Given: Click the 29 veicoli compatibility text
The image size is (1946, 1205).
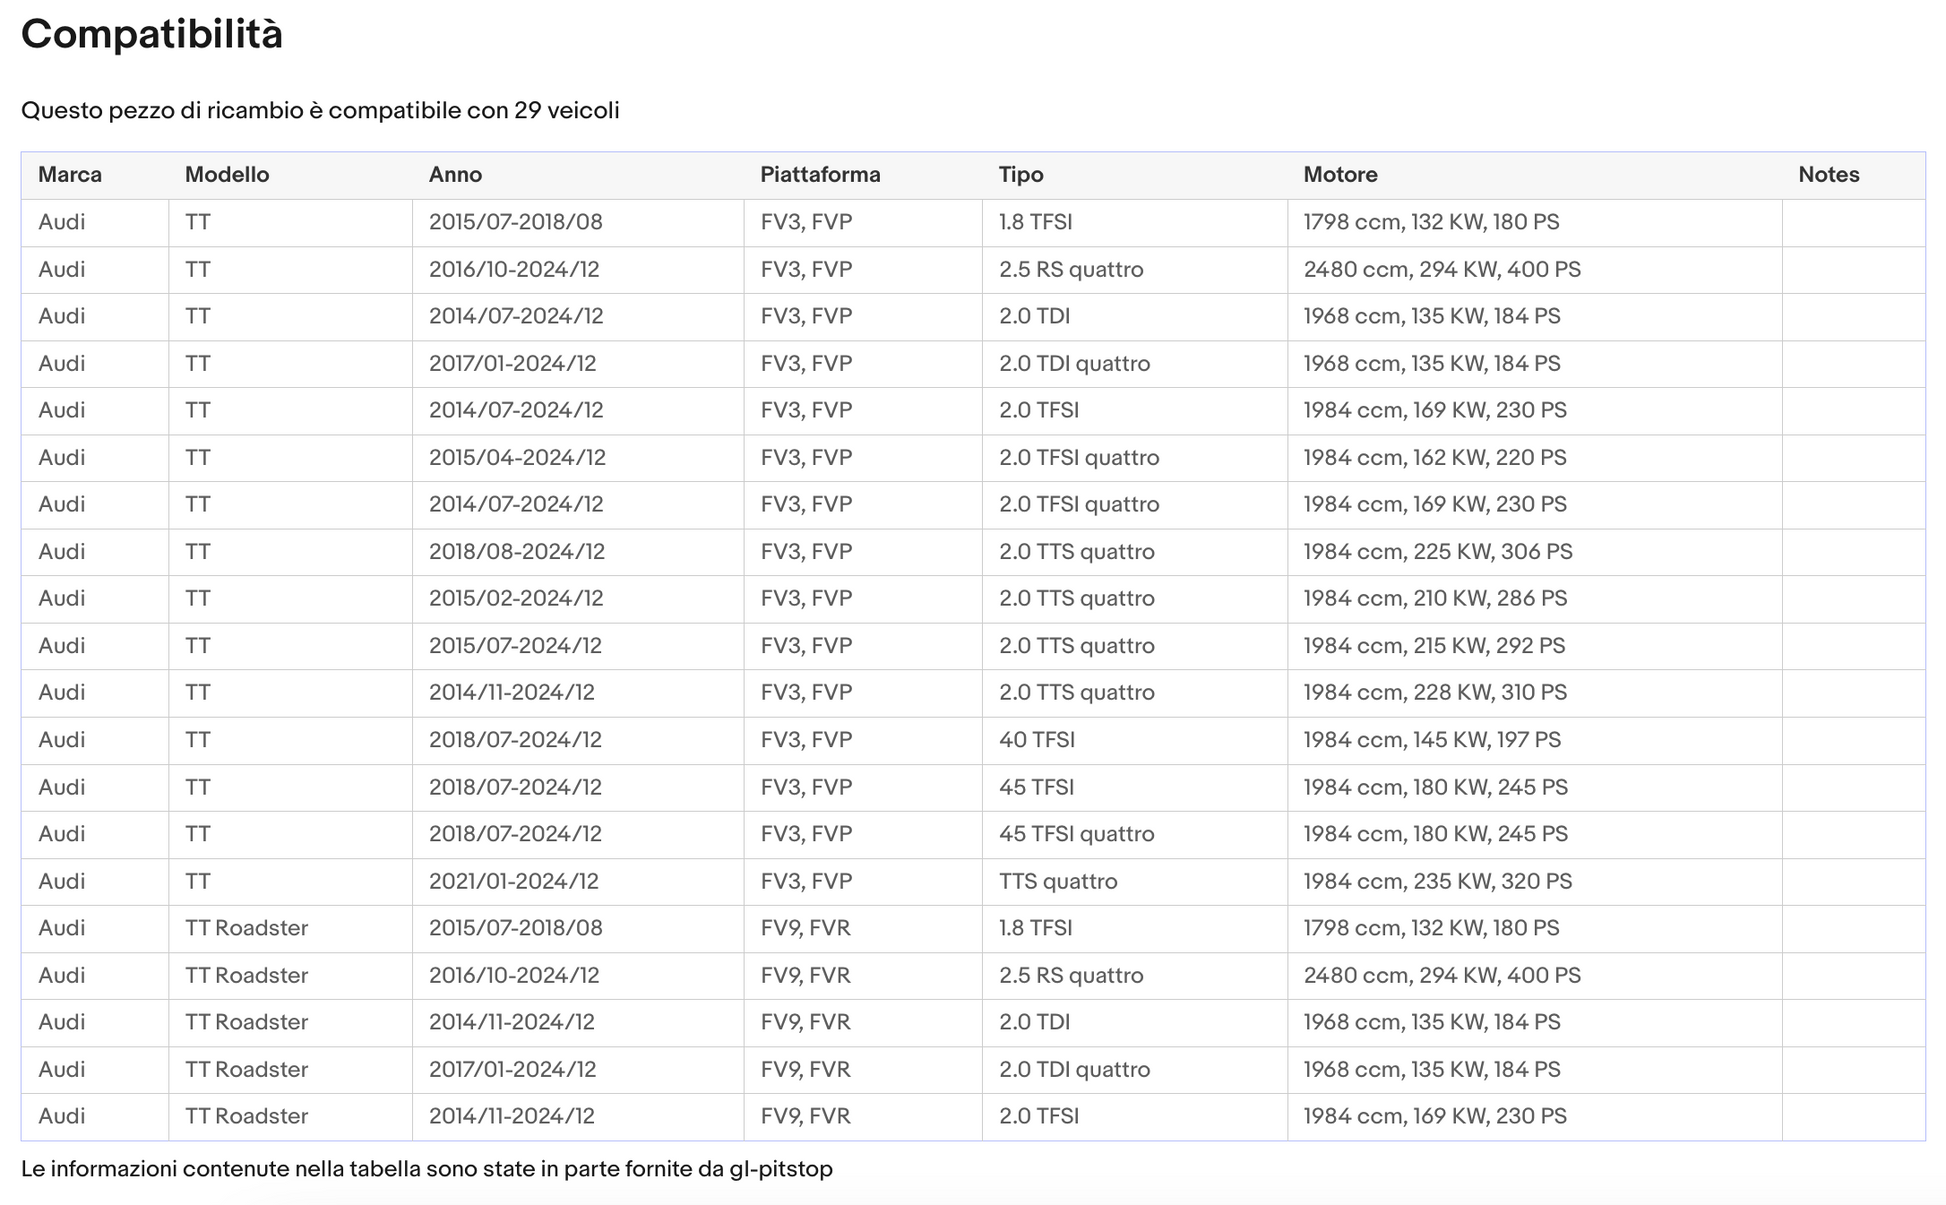Looking at the screenshot, I should point(567,111).
